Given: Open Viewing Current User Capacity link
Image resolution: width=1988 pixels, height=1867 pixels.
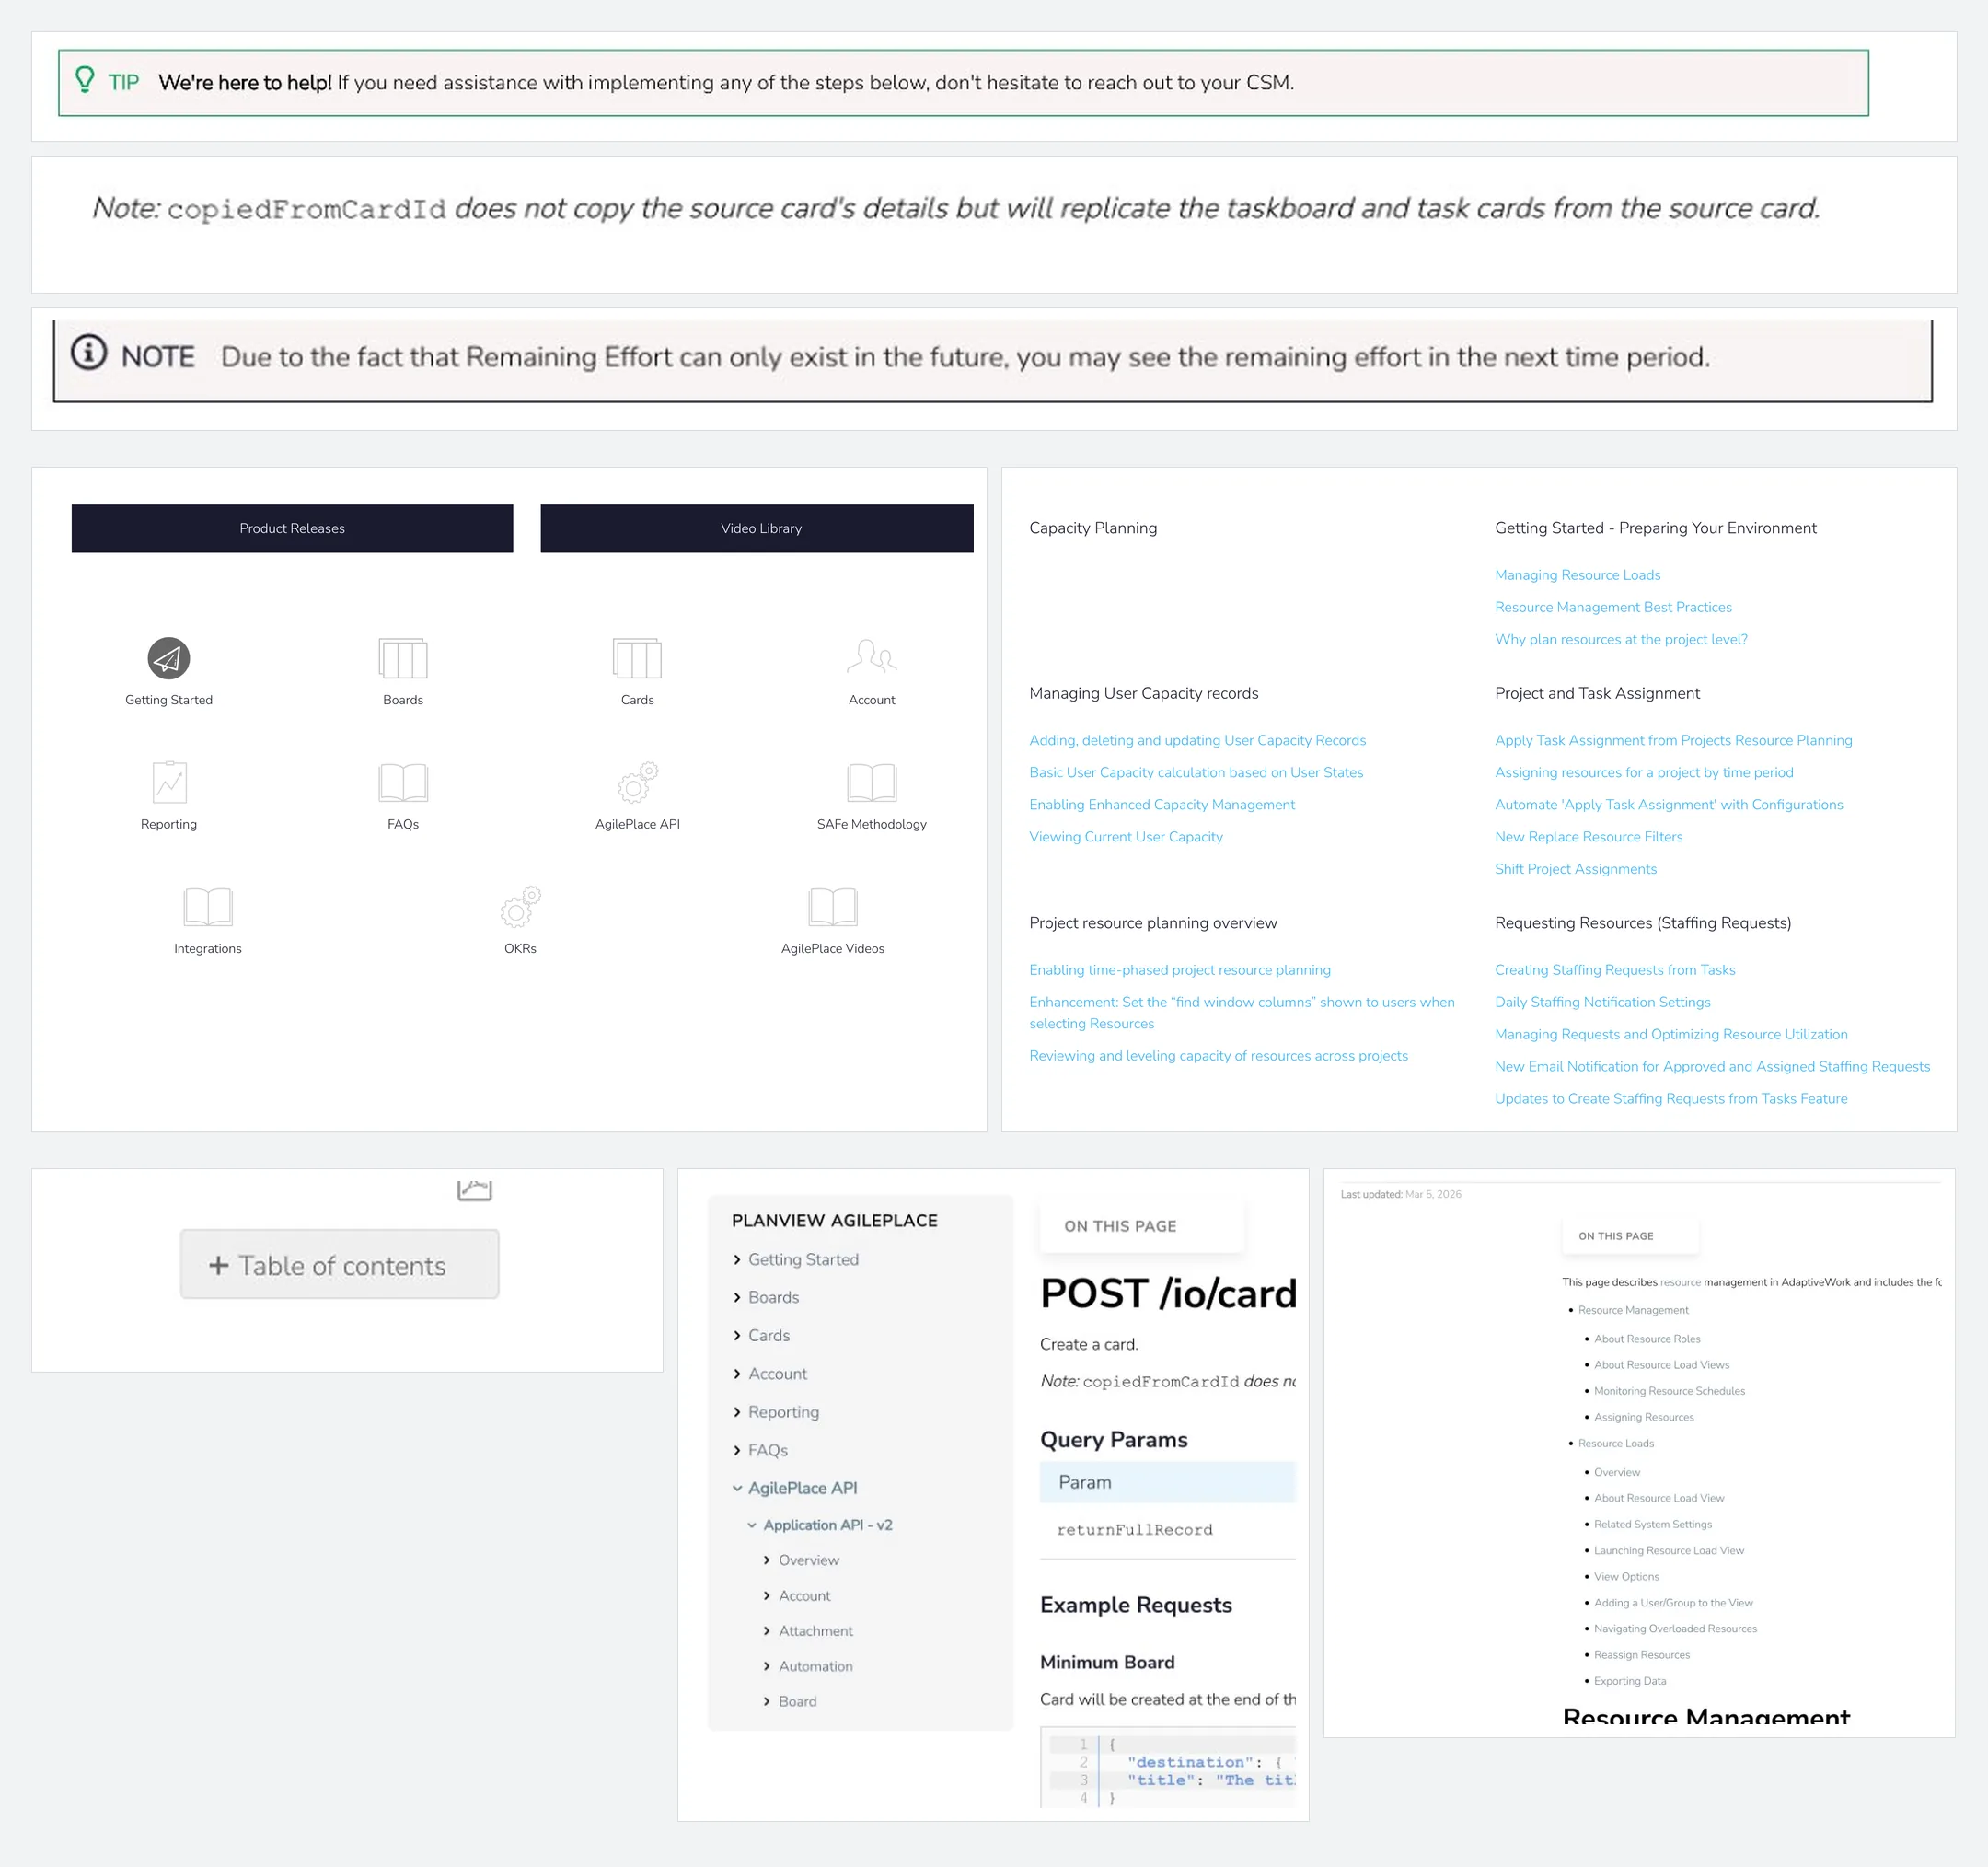Looking at the screenshot, I should pyautogui.click(x=1126, y=836).
